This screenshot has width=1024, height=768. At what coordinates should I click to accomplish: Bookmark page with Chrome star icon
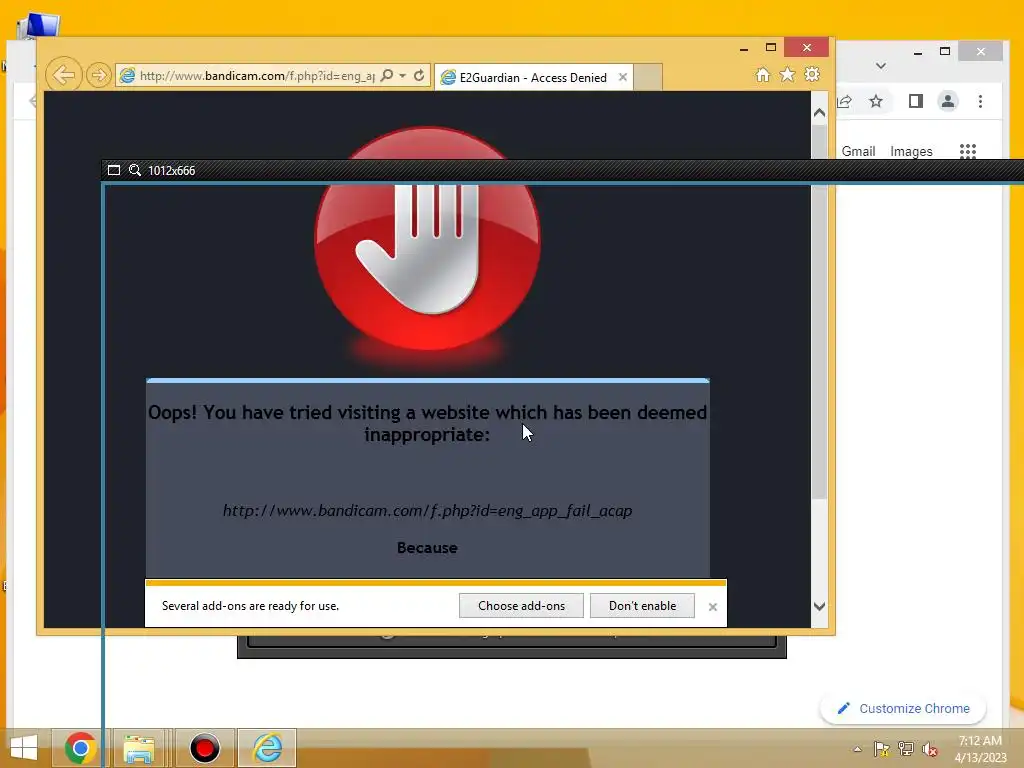tap(876, 101)
